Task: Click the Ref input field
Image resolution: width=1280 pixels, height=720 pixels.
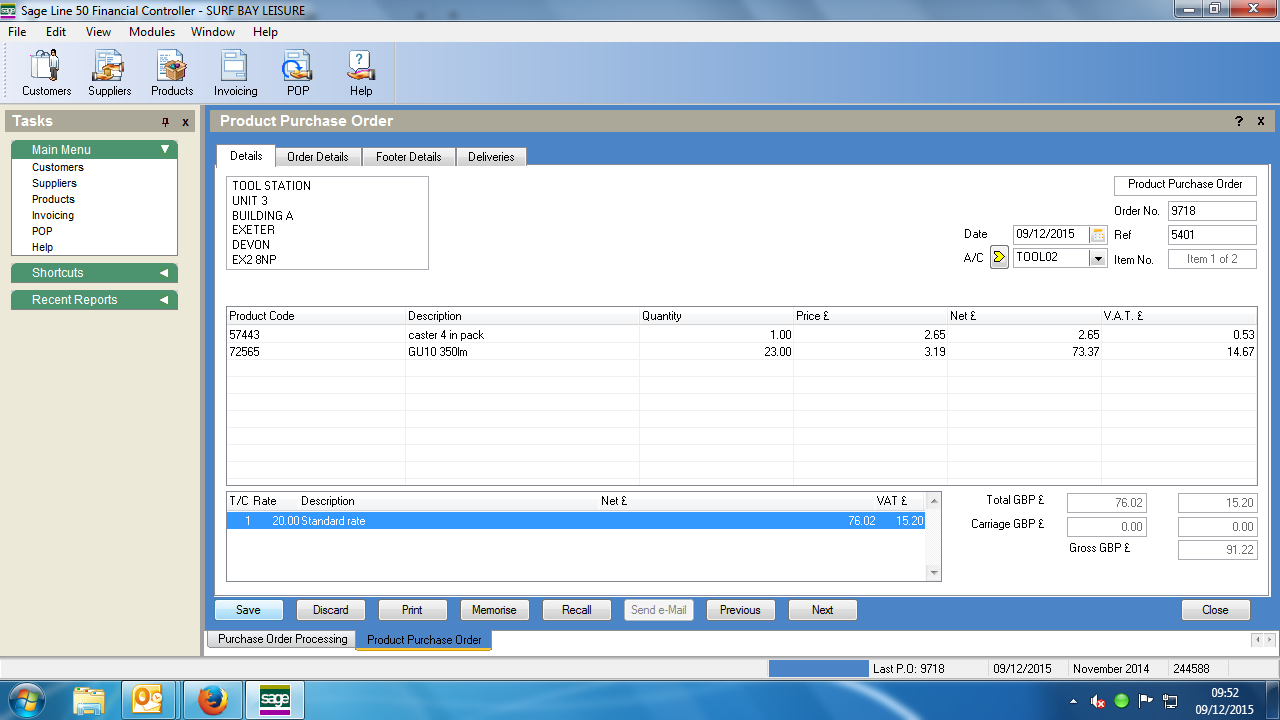Action: click(1211, 235)
